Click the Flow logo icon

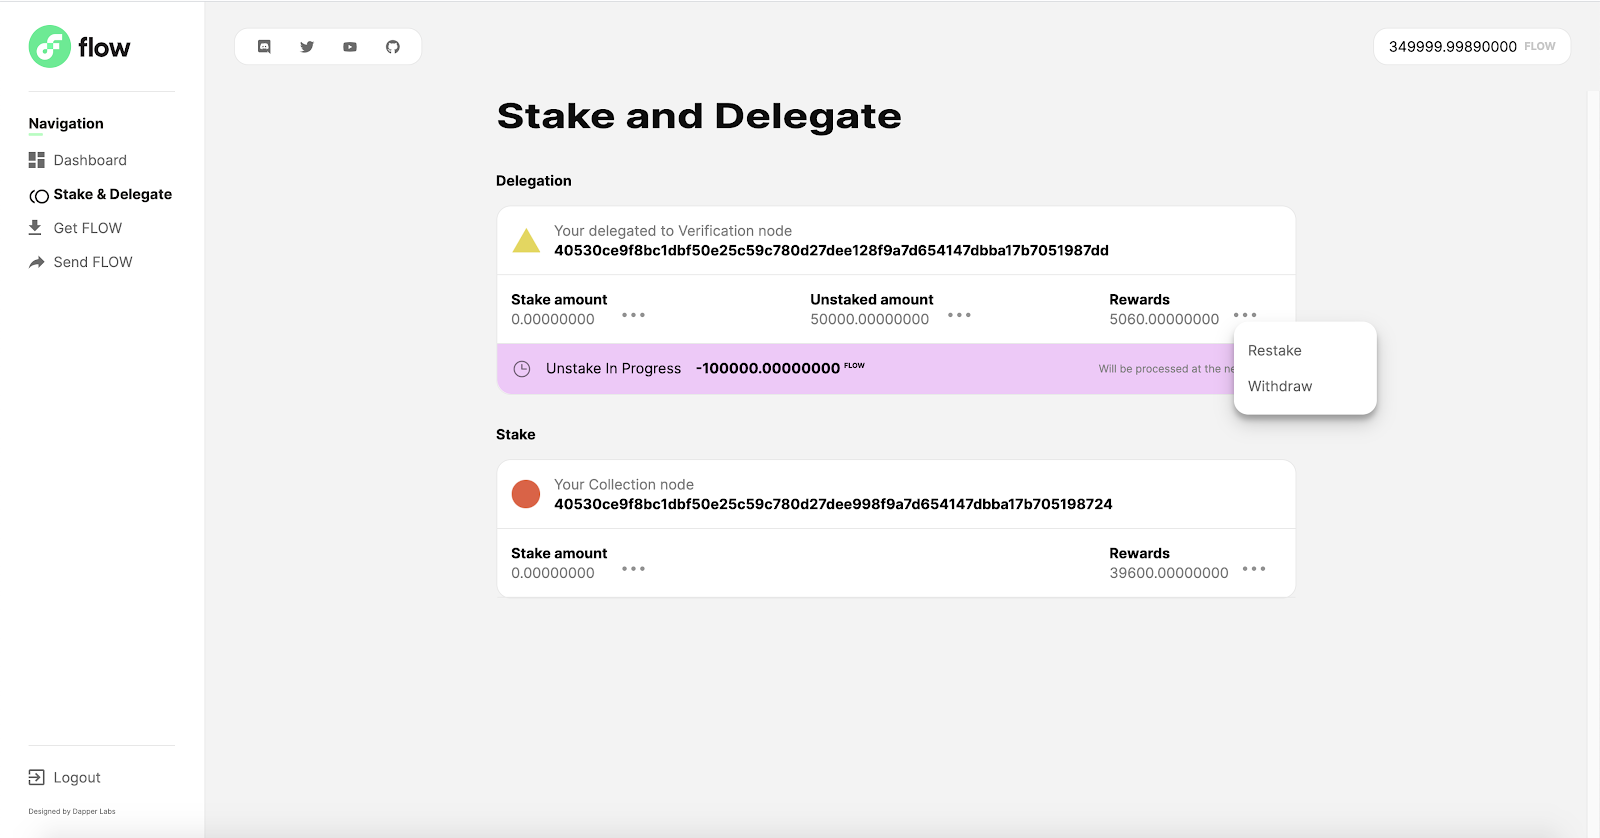[49, 47]
